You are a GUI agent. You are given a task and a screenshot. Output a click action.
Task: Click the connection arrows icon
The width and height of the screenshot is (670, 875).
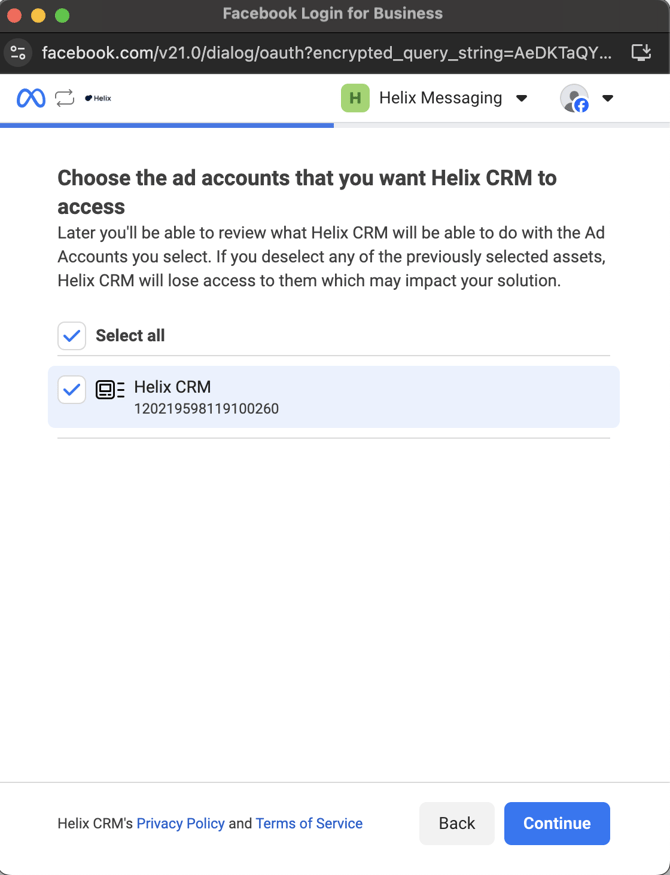[65, 98]
